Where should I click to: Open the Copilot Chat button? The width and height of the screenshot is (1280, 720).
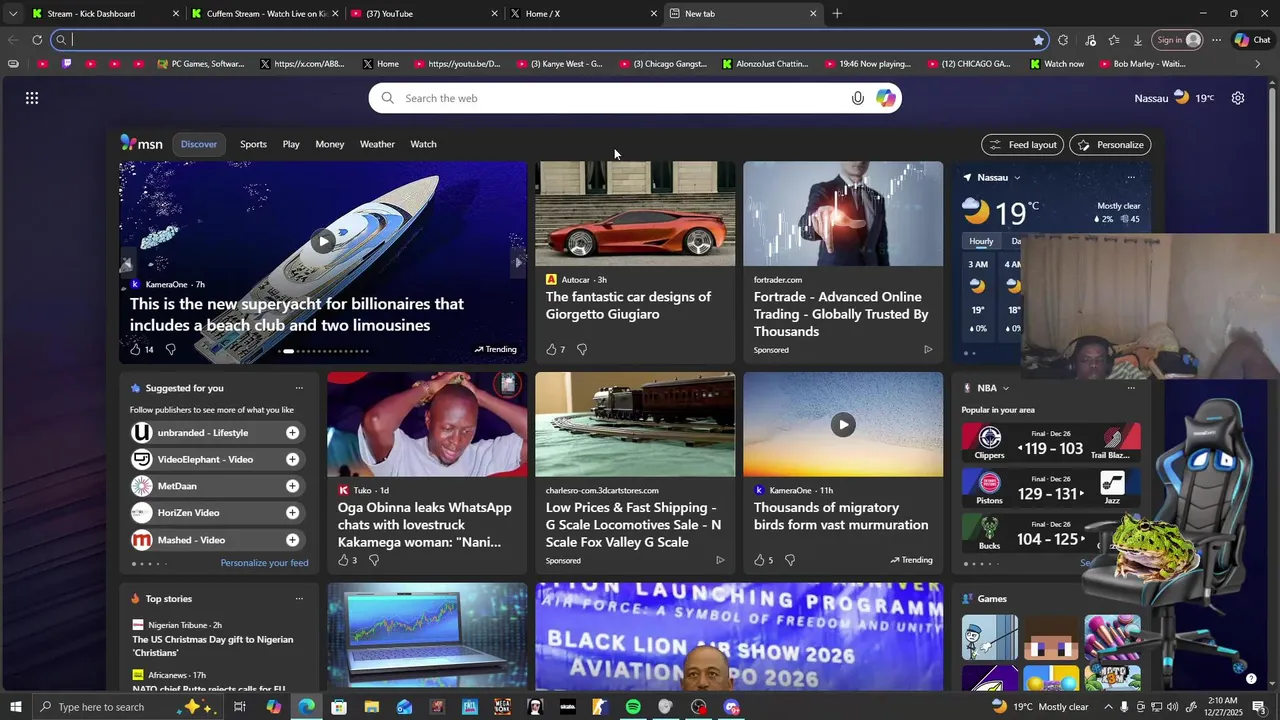pyautogui.click(x=1252, y=40)
